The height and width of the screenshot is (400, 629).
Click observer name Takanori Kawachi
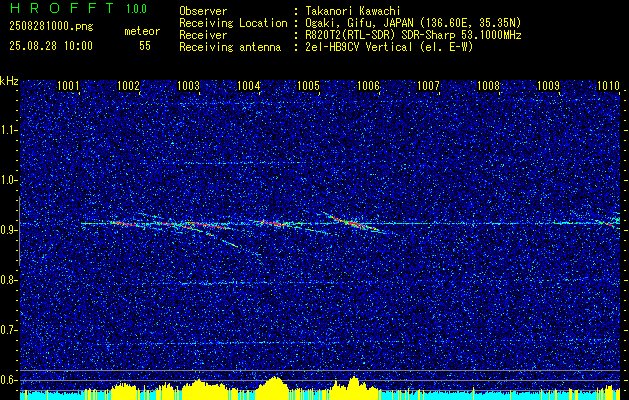pos(353,11)
